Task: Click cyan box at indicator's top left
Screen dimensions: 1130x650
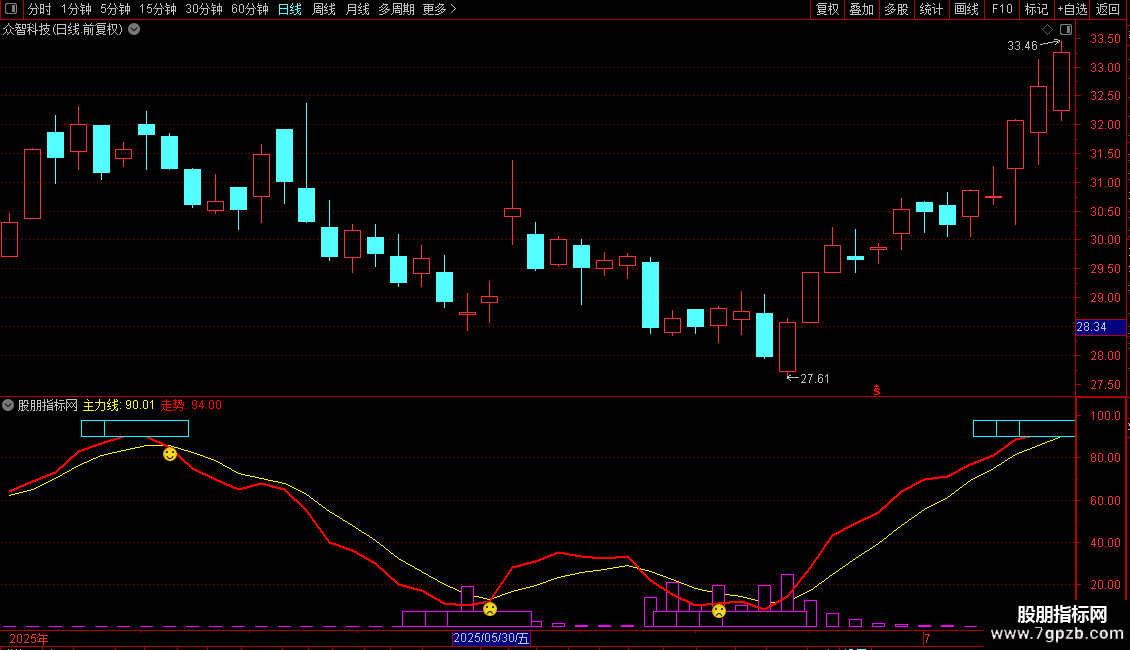Action: [x=135, y=428]
